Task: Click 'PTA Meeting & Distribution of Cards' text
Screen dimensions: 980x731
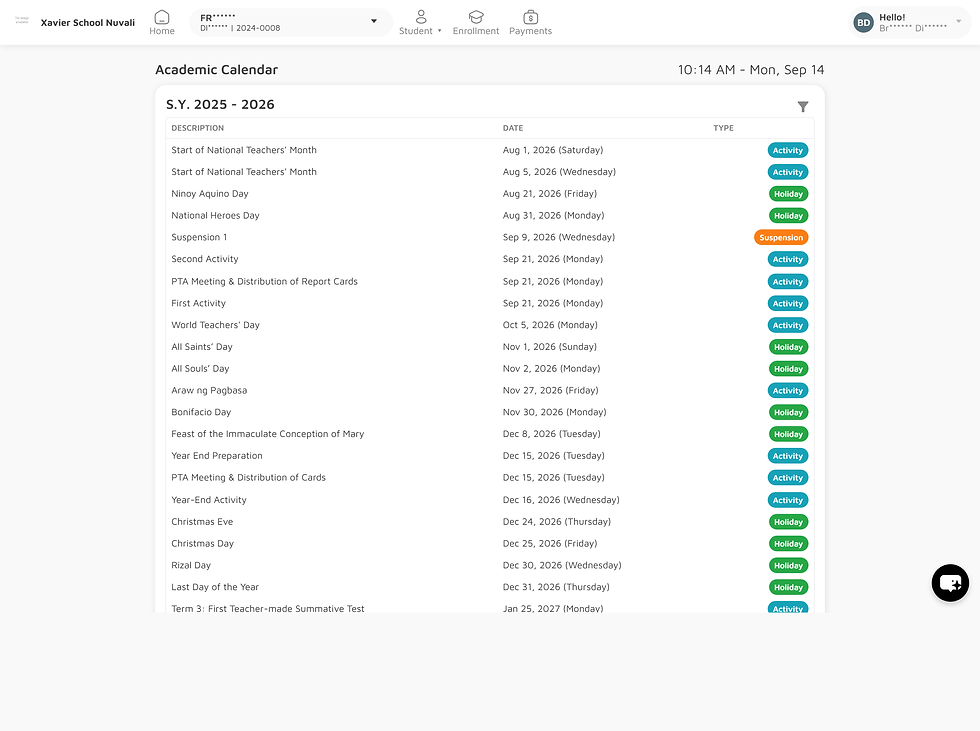Action: 249,477
